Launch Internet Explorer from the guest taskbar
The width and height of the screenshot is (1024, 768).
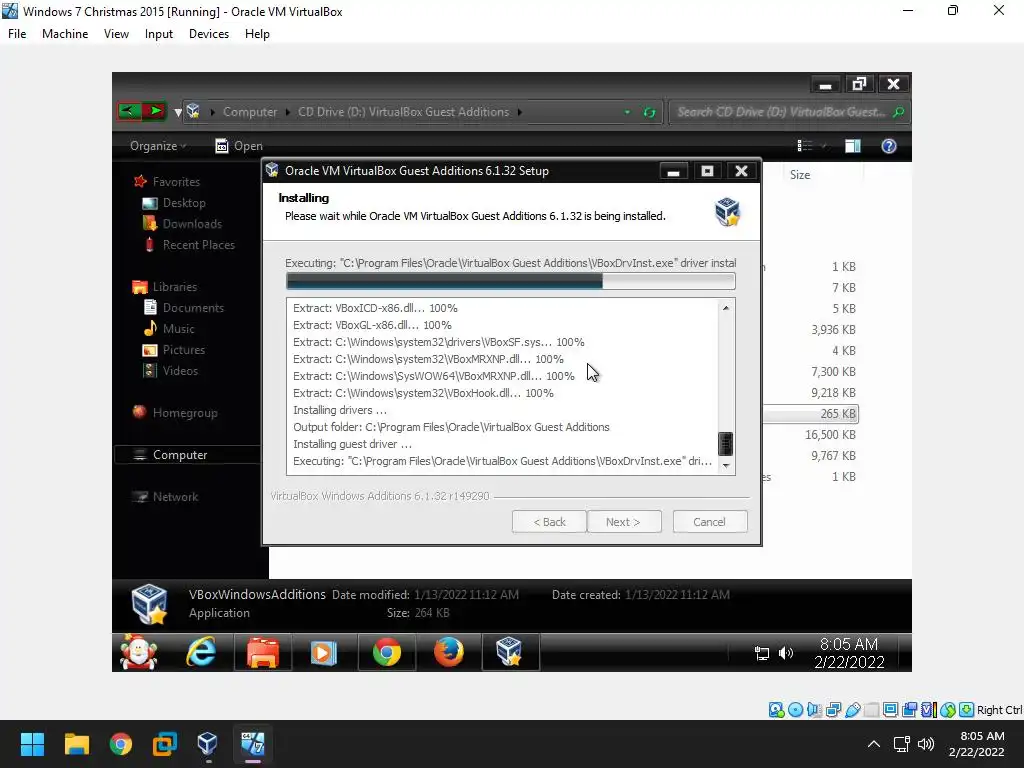coord(200,652)
